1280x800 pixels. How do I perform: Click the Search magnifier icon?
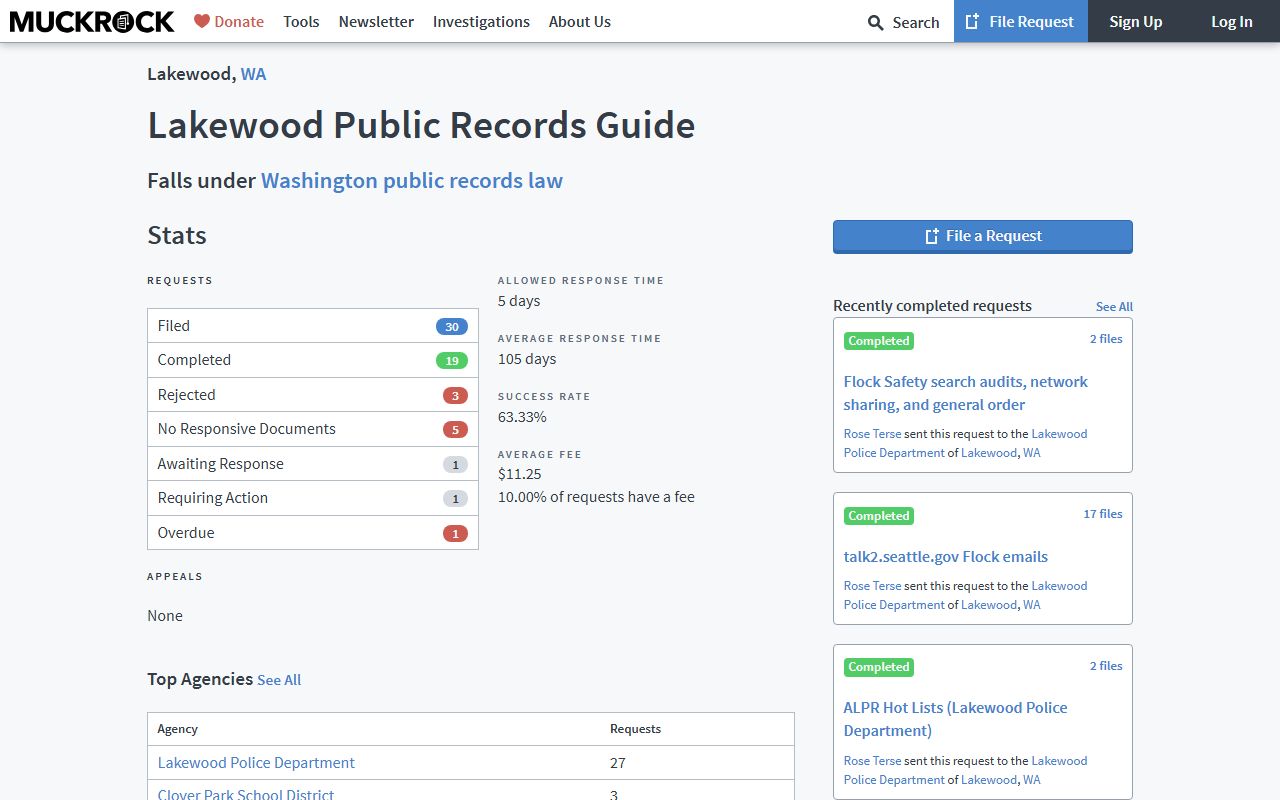click(x=876, y=22)
